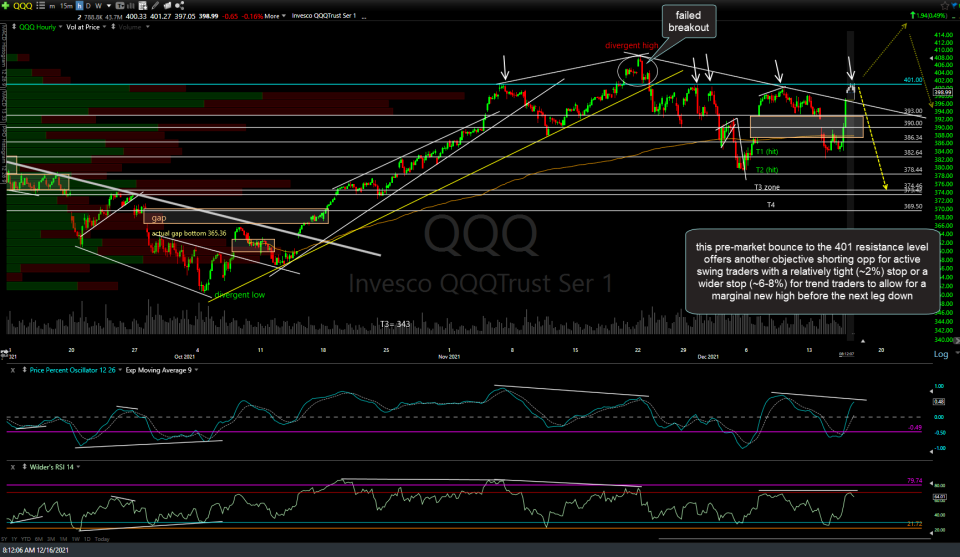The image size is (960, 557).
Task: Click the Invesco QQQTrust Ser 1 description
Action: (x=324, y=16)
